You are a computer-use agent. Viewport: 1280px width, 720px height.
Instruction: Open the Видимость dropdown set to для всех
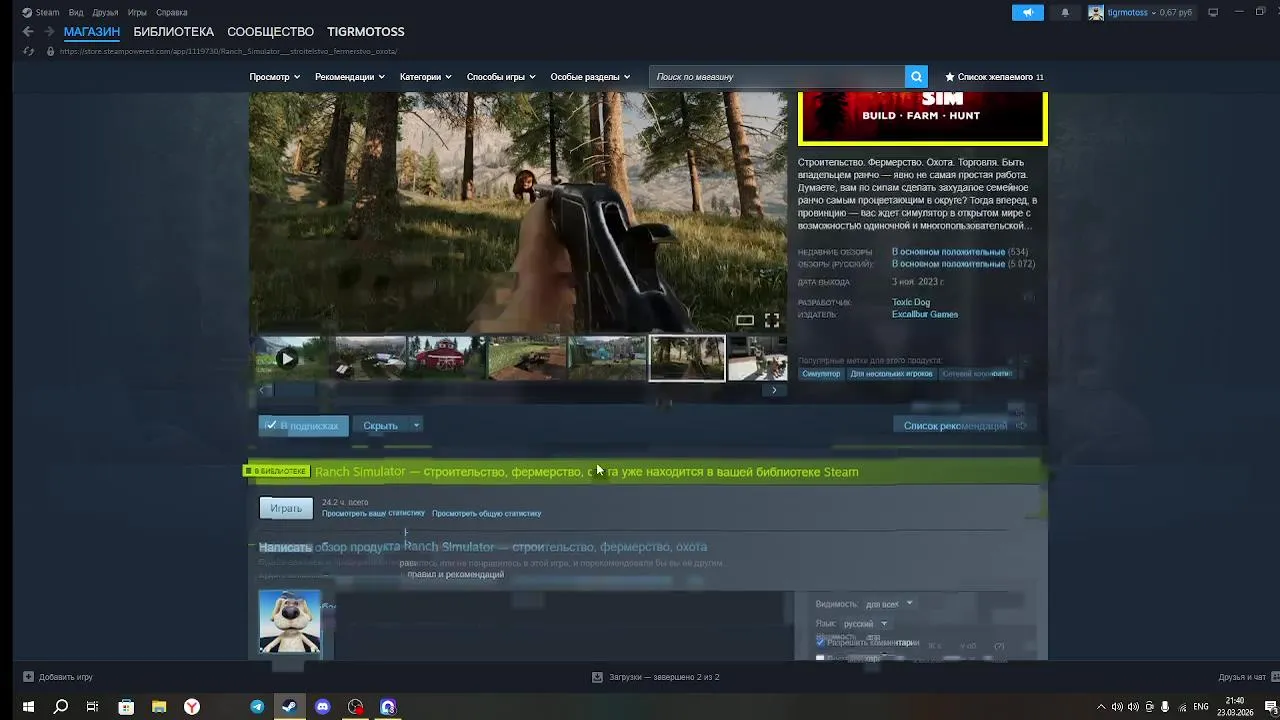[889, 604]
